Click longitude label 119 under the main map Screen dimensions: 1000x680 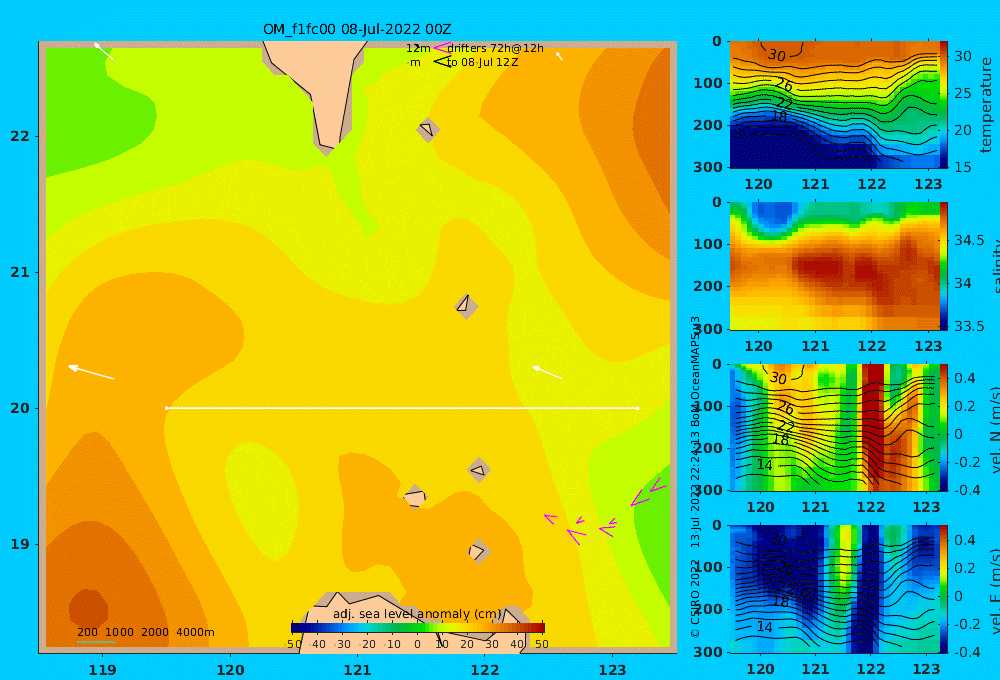(x=102, y=670)
